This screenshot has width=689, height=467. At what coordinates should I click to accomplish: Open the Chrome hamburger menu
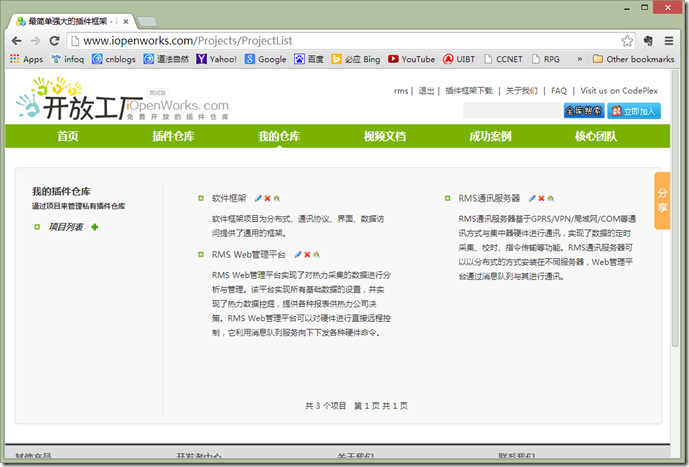[669, 41]
